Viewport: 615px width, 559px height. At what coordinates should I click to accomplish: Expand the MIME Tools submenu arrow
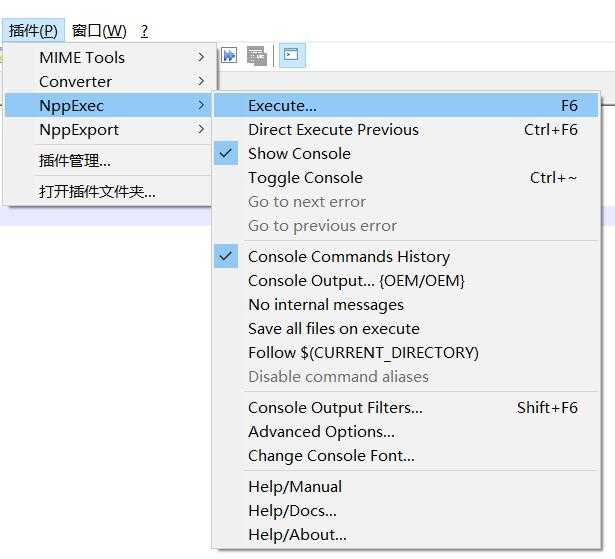point(201,57)
